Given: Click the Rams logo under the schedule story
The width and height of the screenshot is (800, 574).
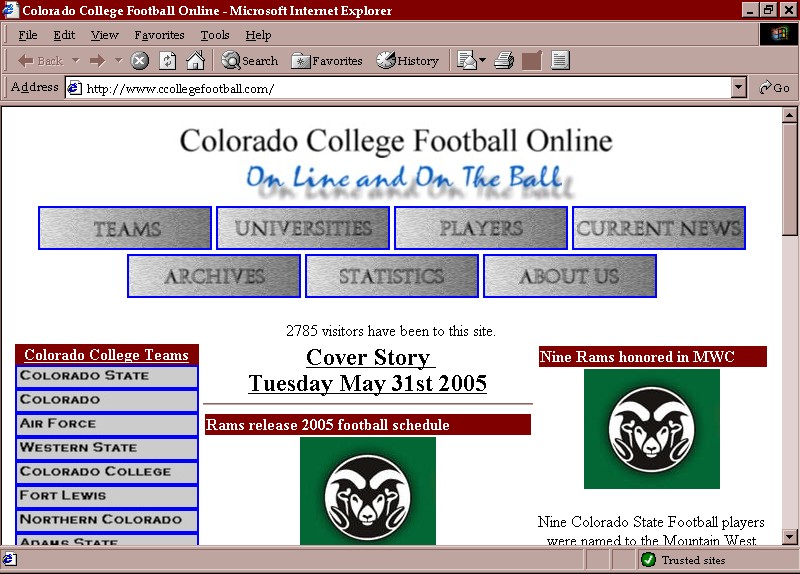Looking at the screenshot, I should 368,491.
